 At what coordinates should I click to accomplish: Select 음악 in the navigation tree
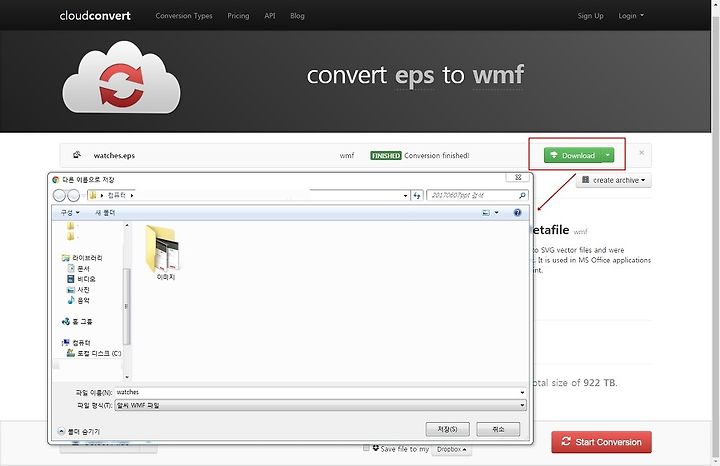79,300
